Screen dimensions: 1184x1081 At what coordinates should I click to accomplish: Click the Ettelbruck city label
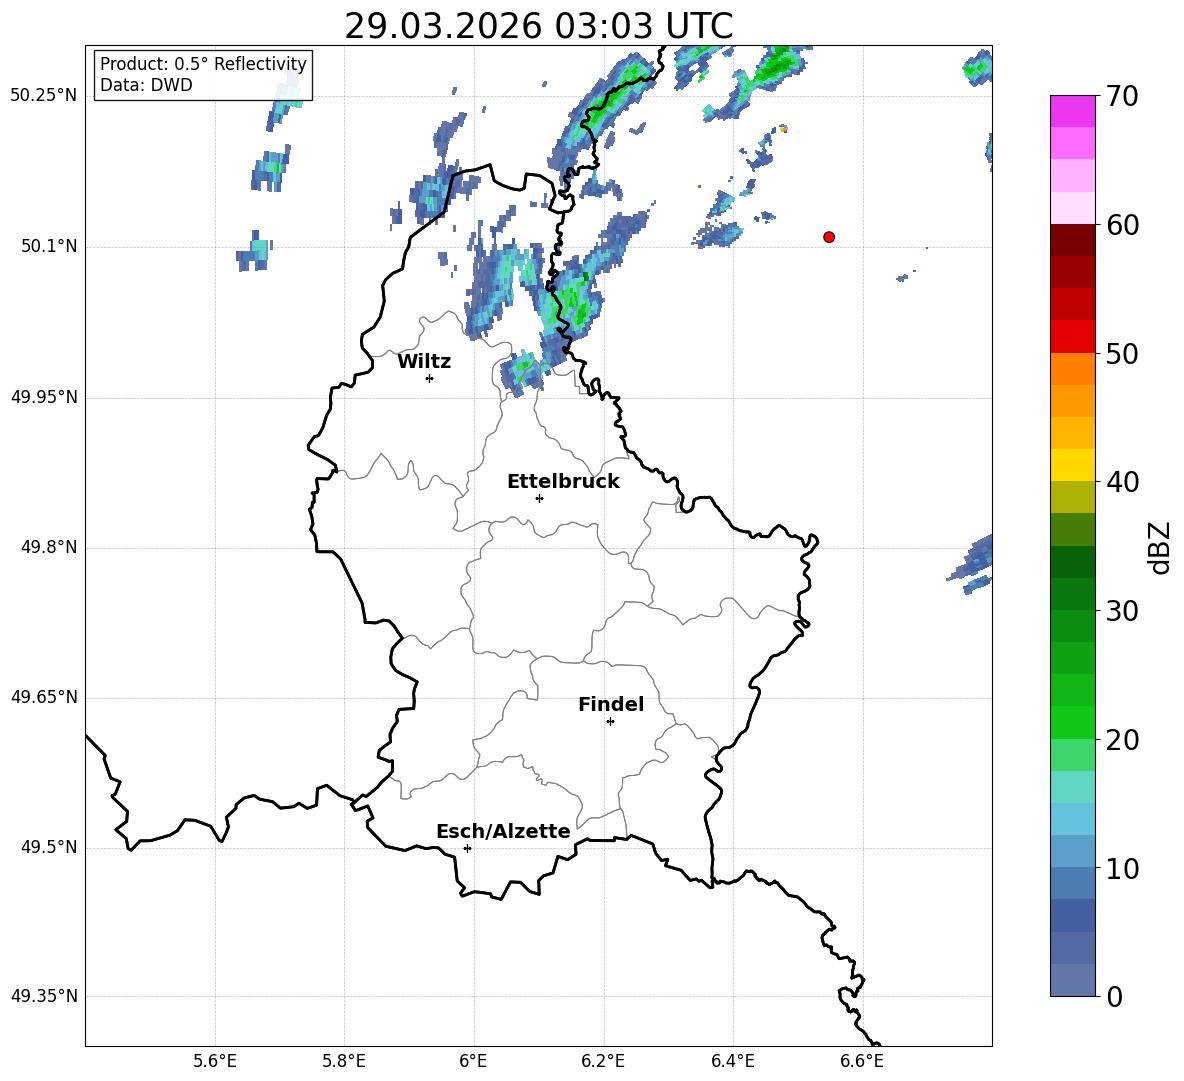[x=563, y=482]
